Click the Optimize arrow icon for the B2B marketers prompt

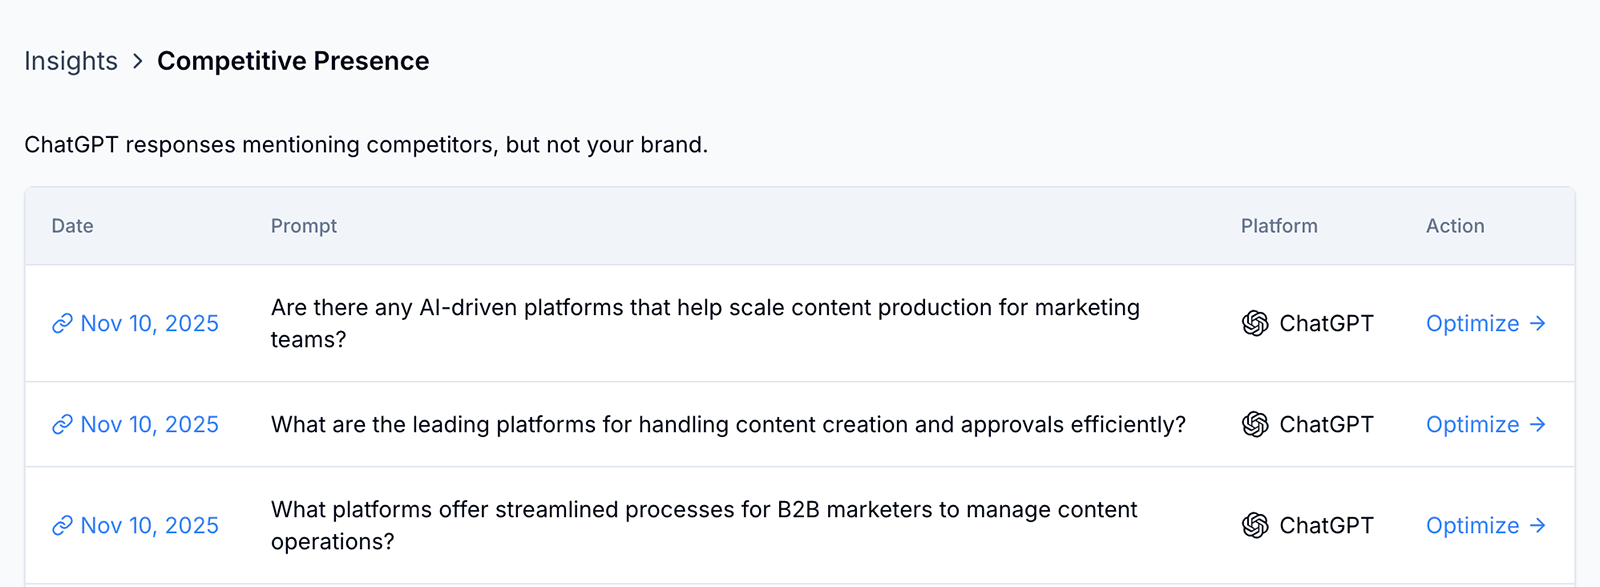[x=1538, y=526]
